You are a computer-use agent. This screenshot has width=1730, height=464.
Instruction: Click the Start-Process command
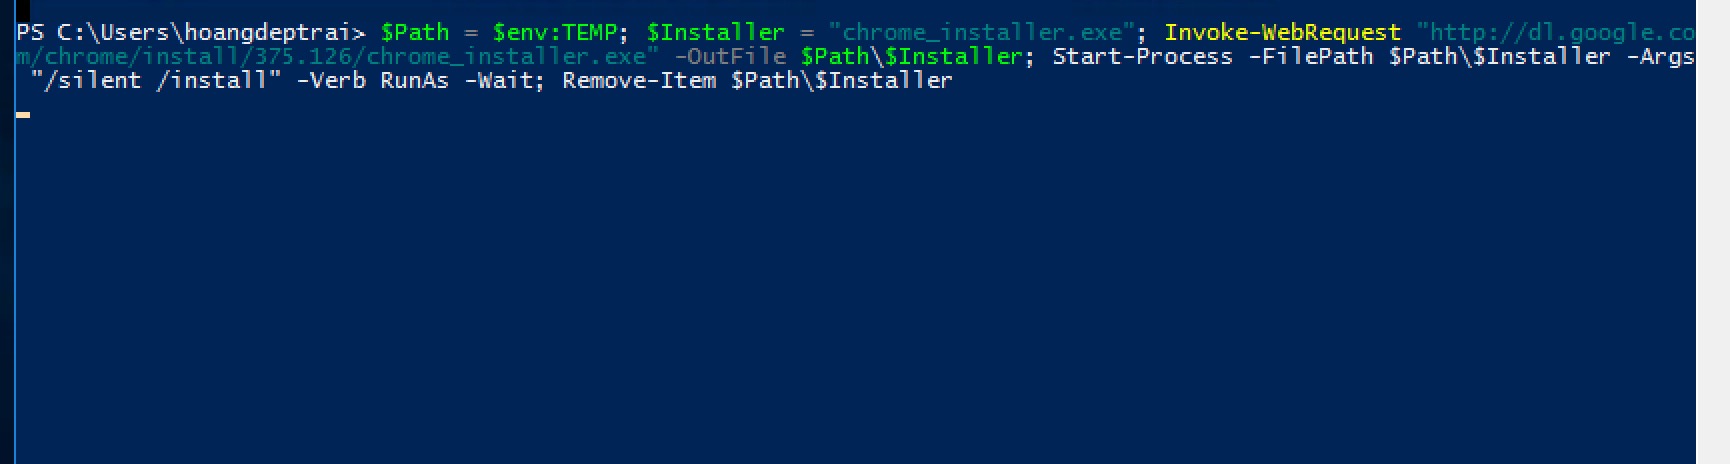click(x=1142, y=57)
